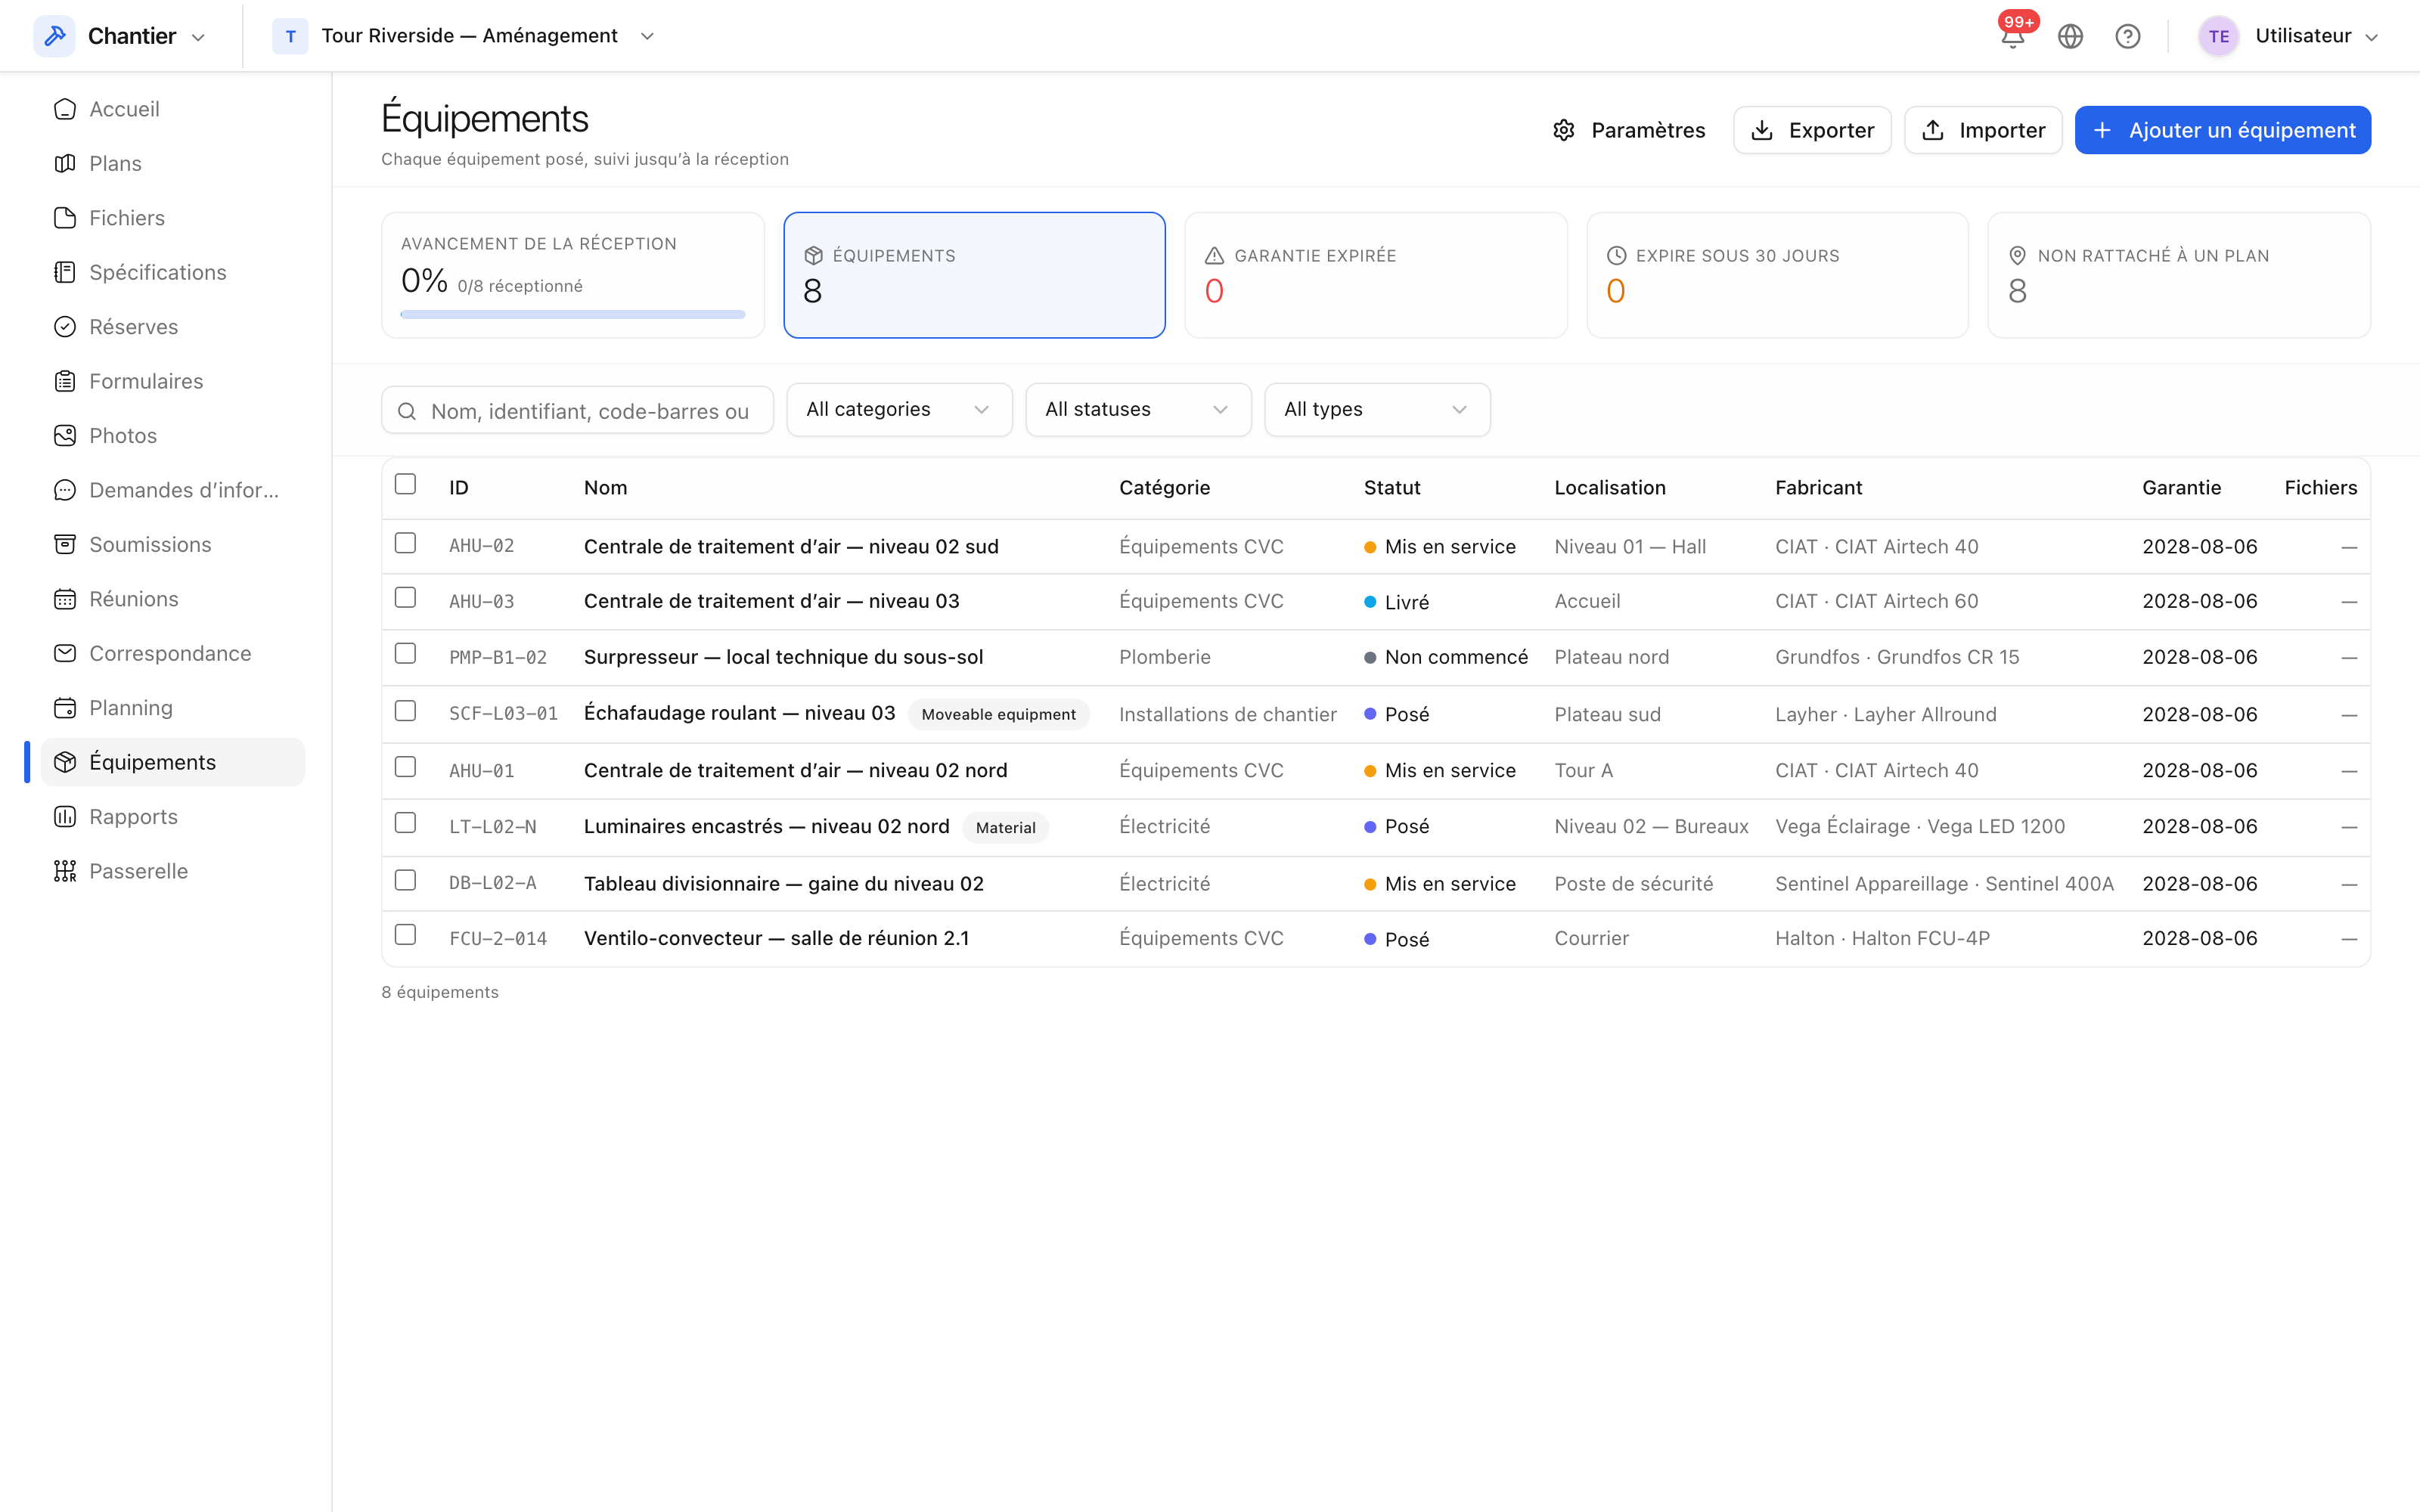Screen dimensions: 2420x1512
Task: Click the Chantier hammer logo icon
Action: click(x=54, y=36)
